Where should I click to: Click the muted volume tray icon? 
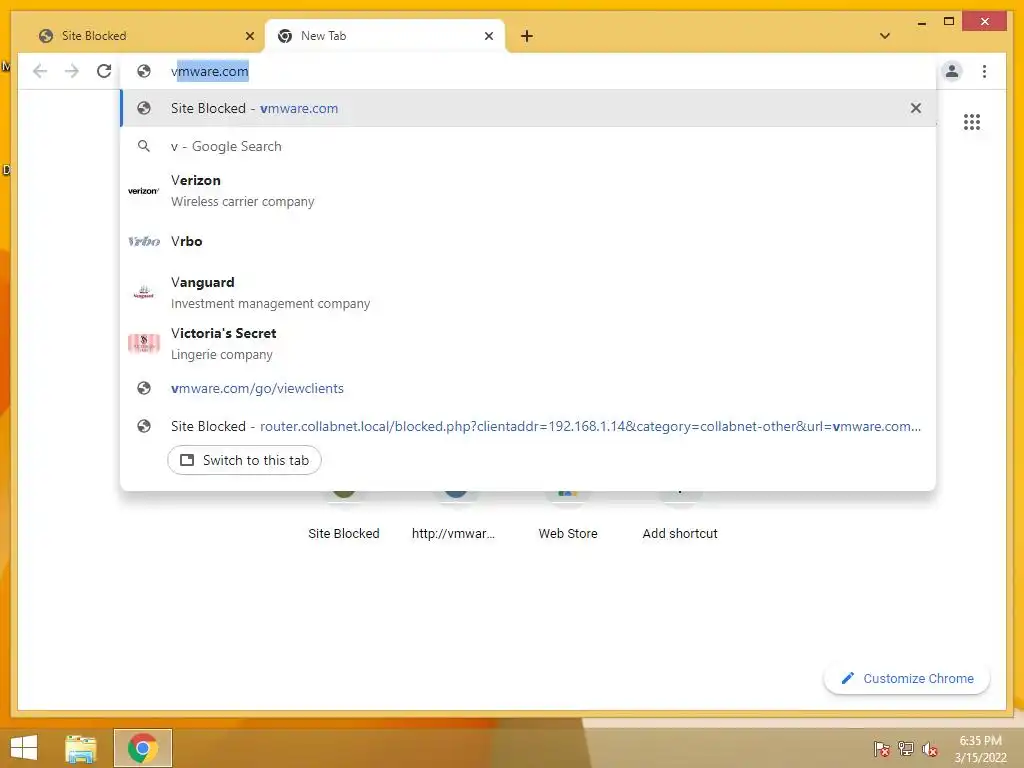(930, 749)
